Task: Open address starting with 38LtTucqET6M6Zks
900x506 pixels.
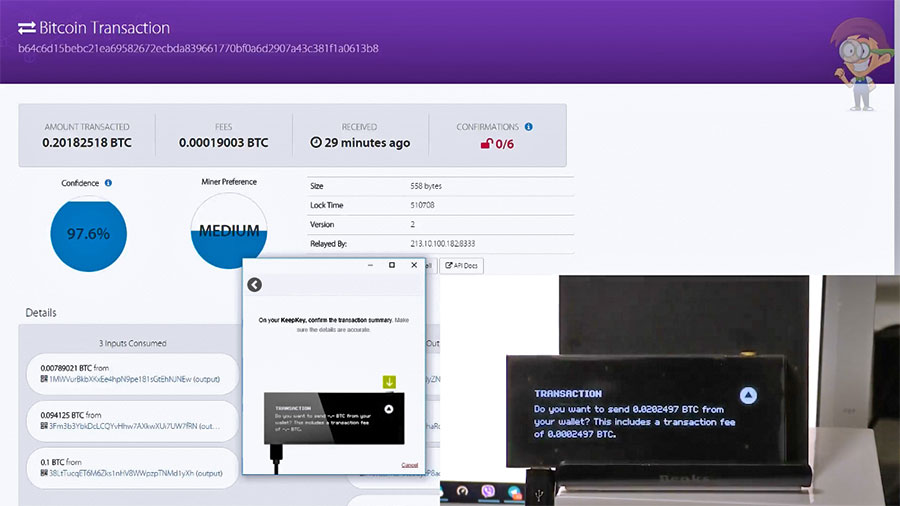Action: click(121, 473)
